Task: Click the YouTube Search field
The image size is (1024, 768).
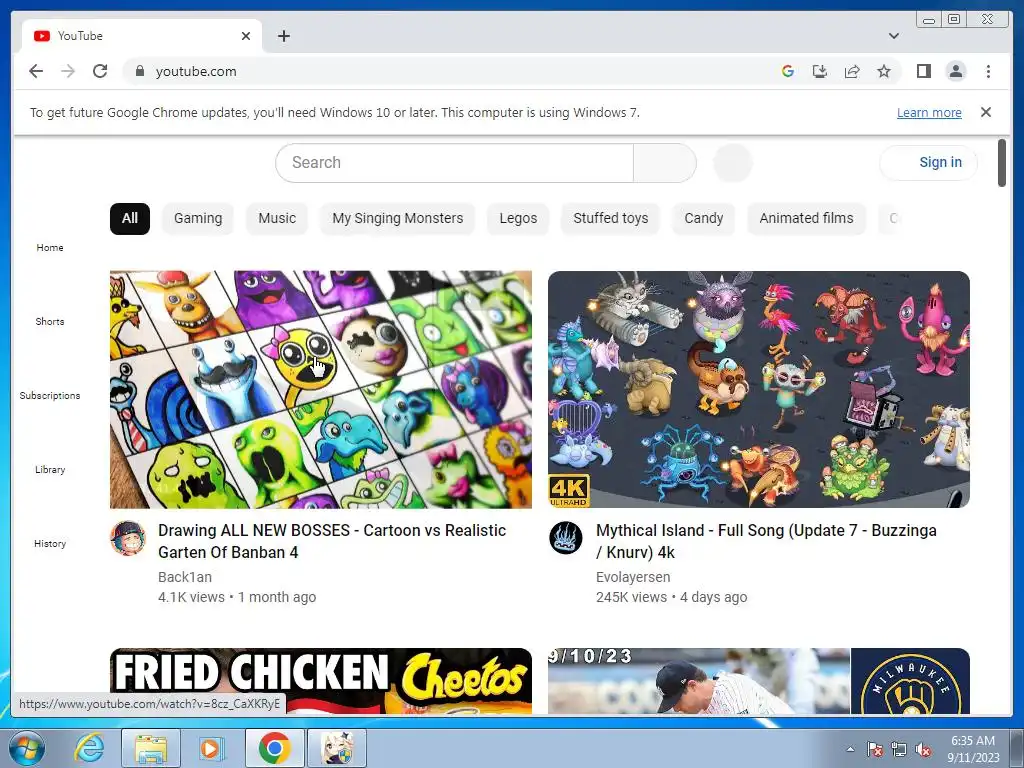Action: pos(455,163)
